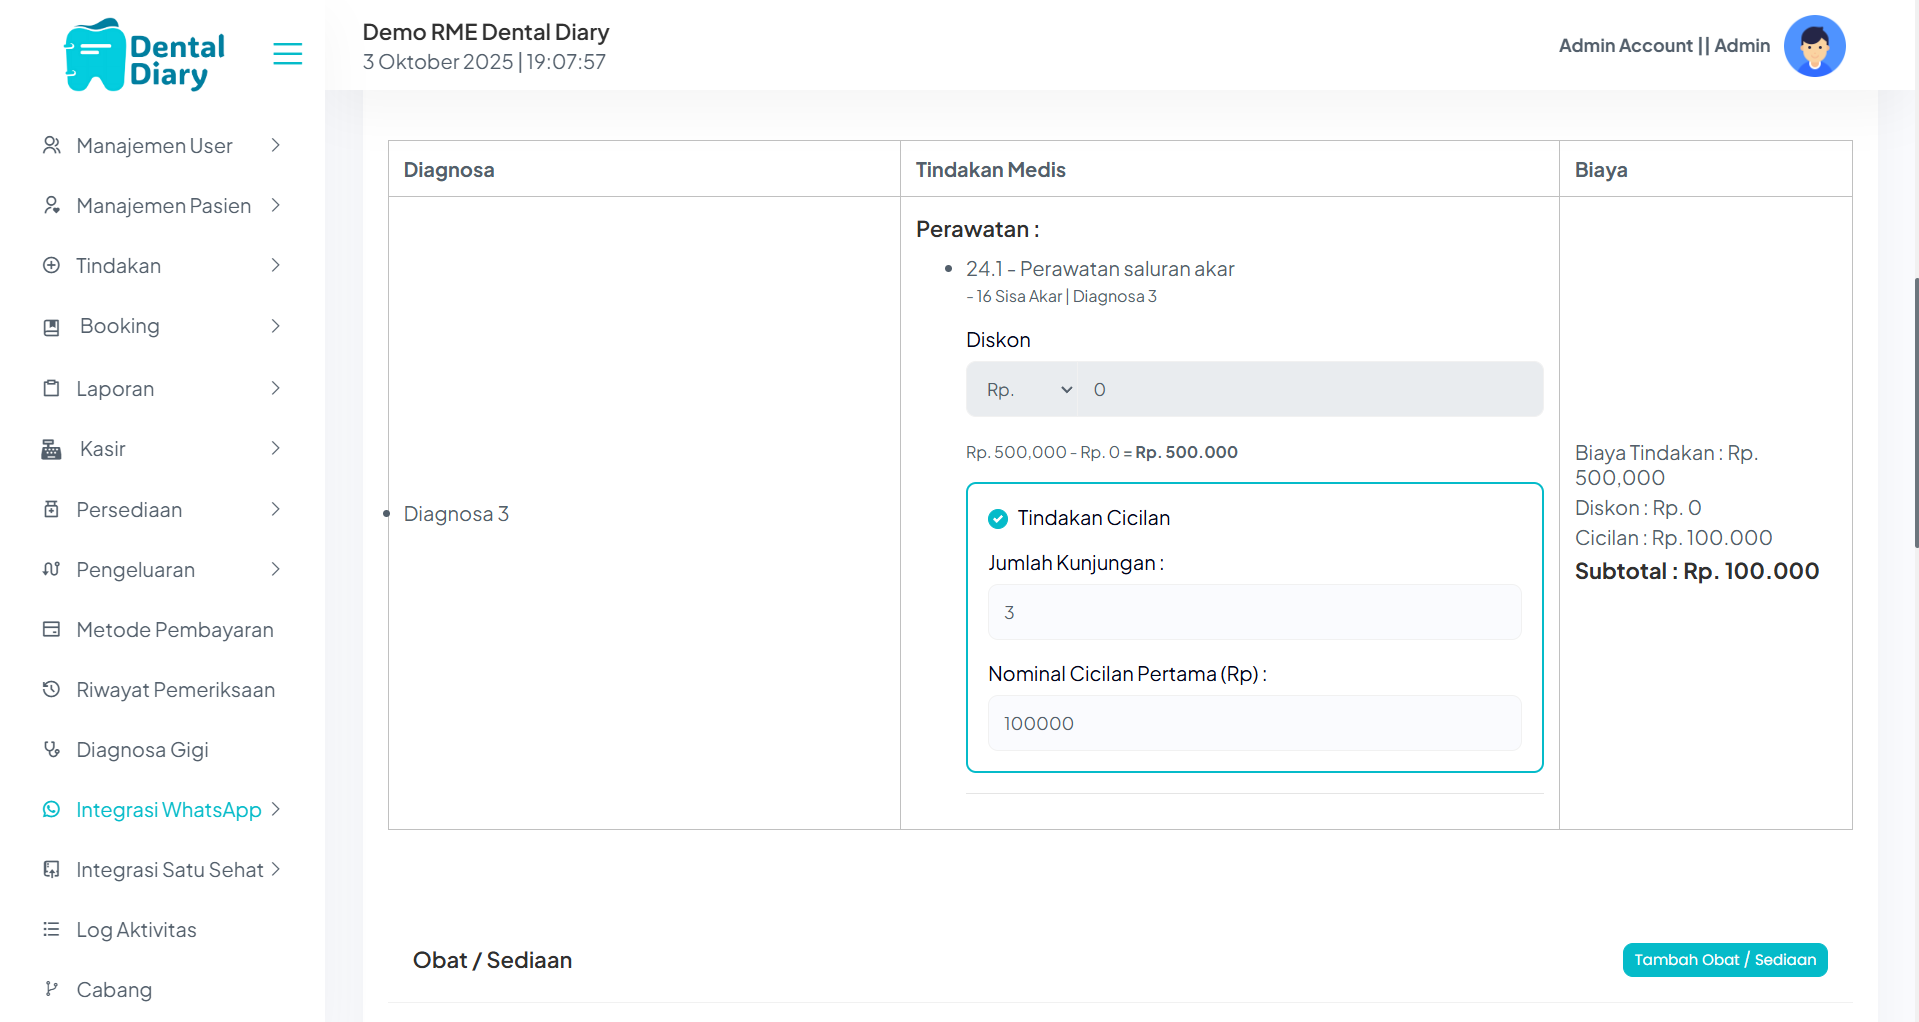Expand the Booking submenu chevron
The width and height of the screenshot is (1919, 1022).
click(276, 326)
